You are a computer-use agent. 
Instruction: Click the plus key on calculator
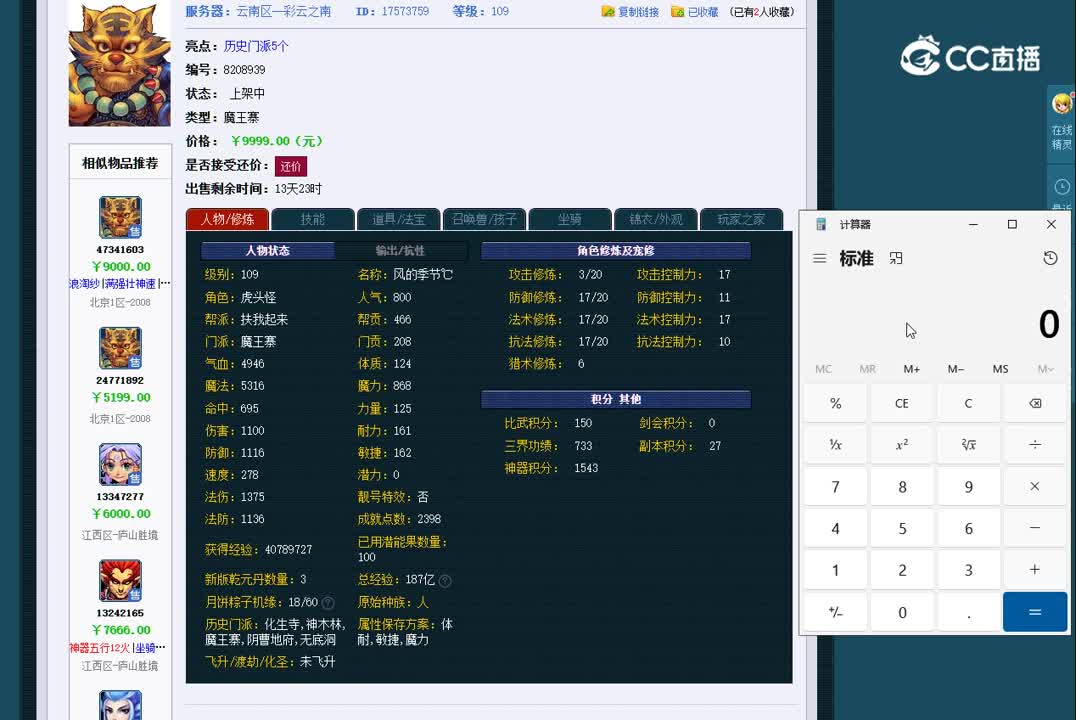click(1035, 570)
